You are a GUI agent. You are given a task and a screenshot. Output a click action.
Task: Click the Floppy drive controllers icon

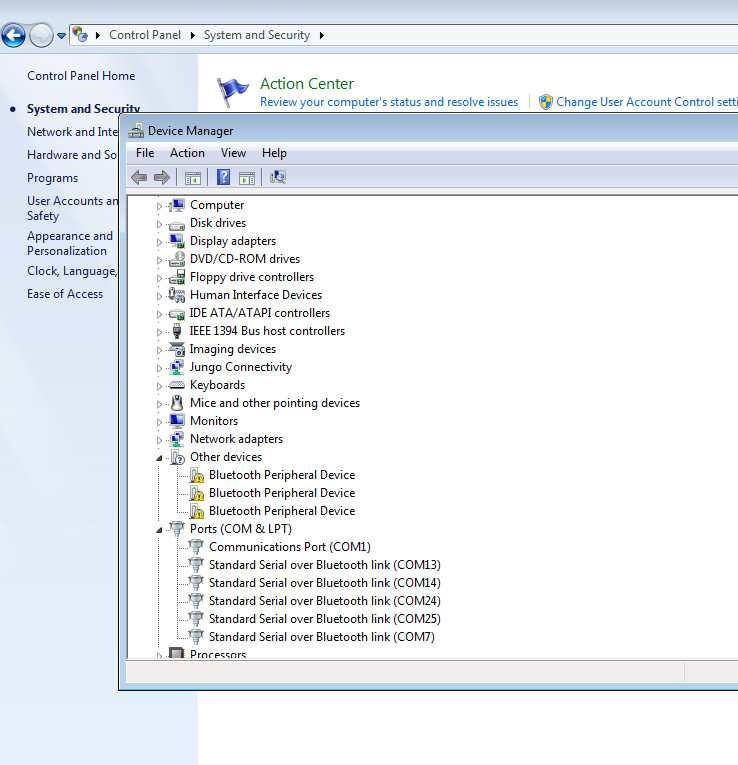coord(177,277)
